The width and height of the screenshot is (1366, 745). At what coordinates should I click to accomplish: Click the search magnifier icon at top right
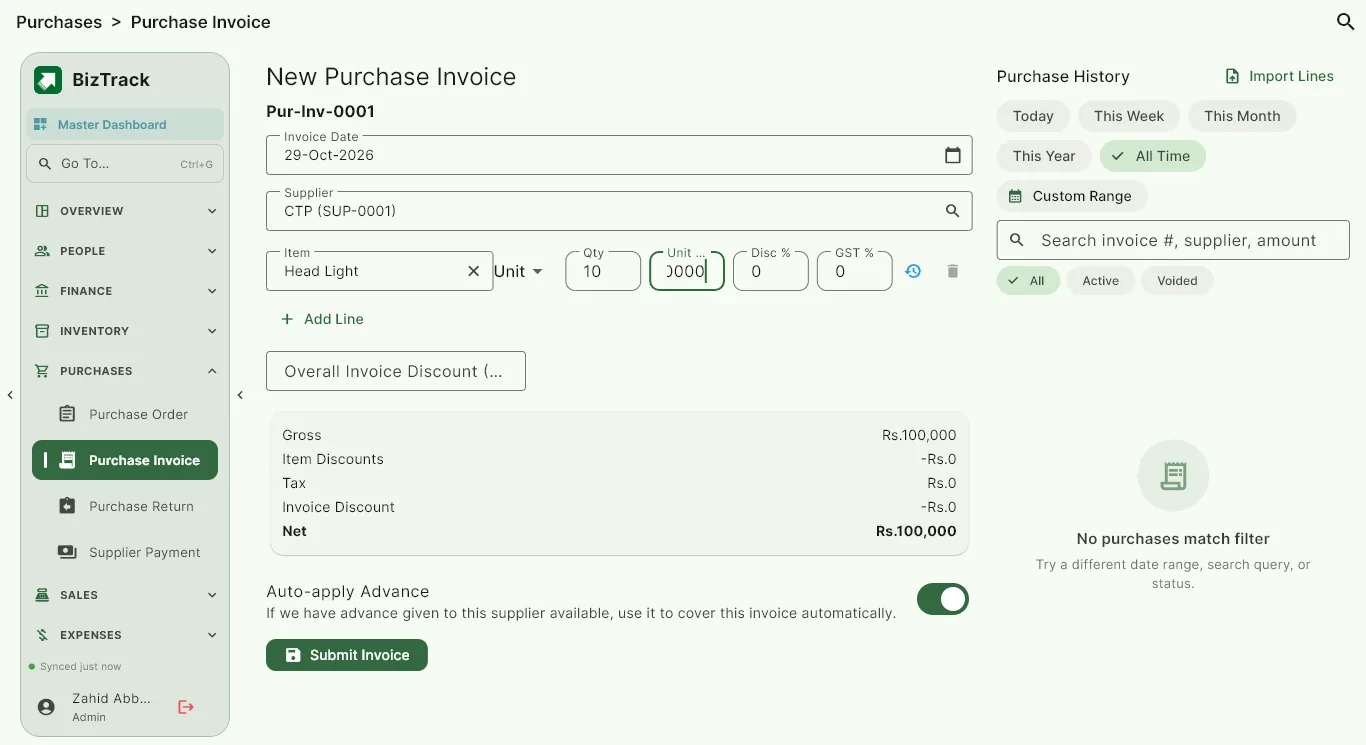tap(1345, 21)
